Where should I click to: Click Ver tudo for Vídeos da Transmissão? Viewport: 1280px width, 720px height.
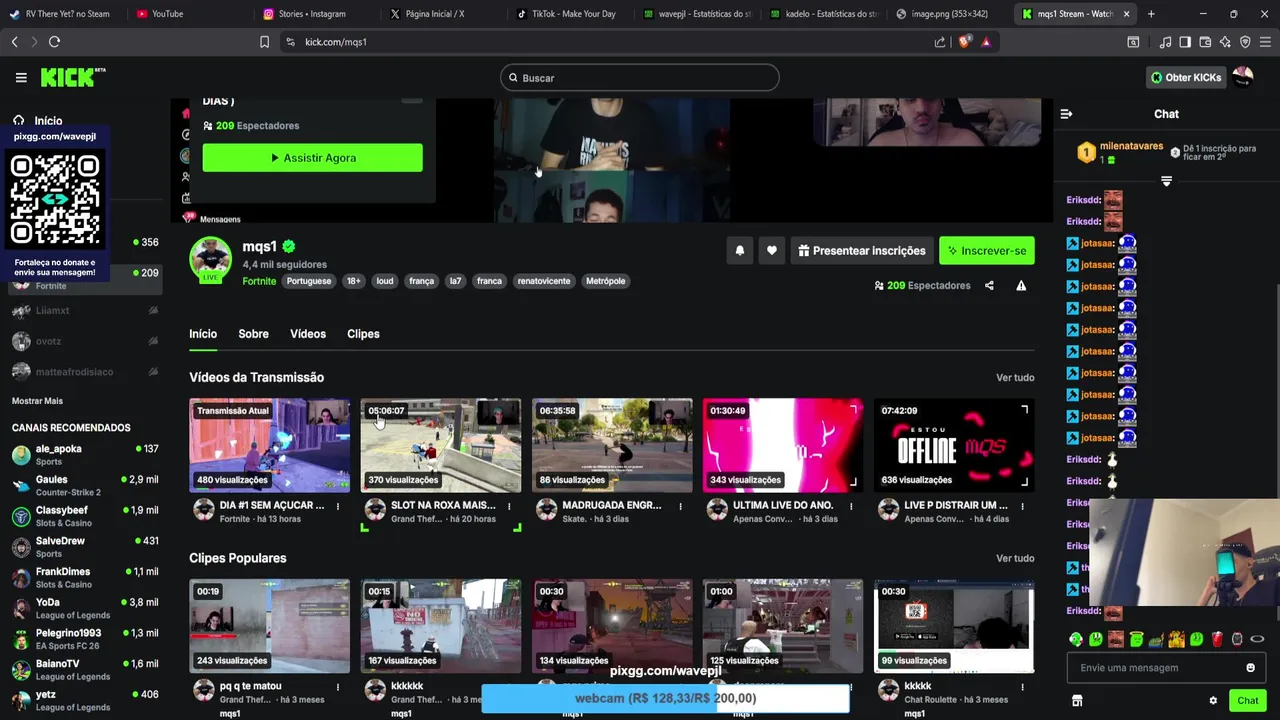pyautogui.click(x=1015, y=378)
